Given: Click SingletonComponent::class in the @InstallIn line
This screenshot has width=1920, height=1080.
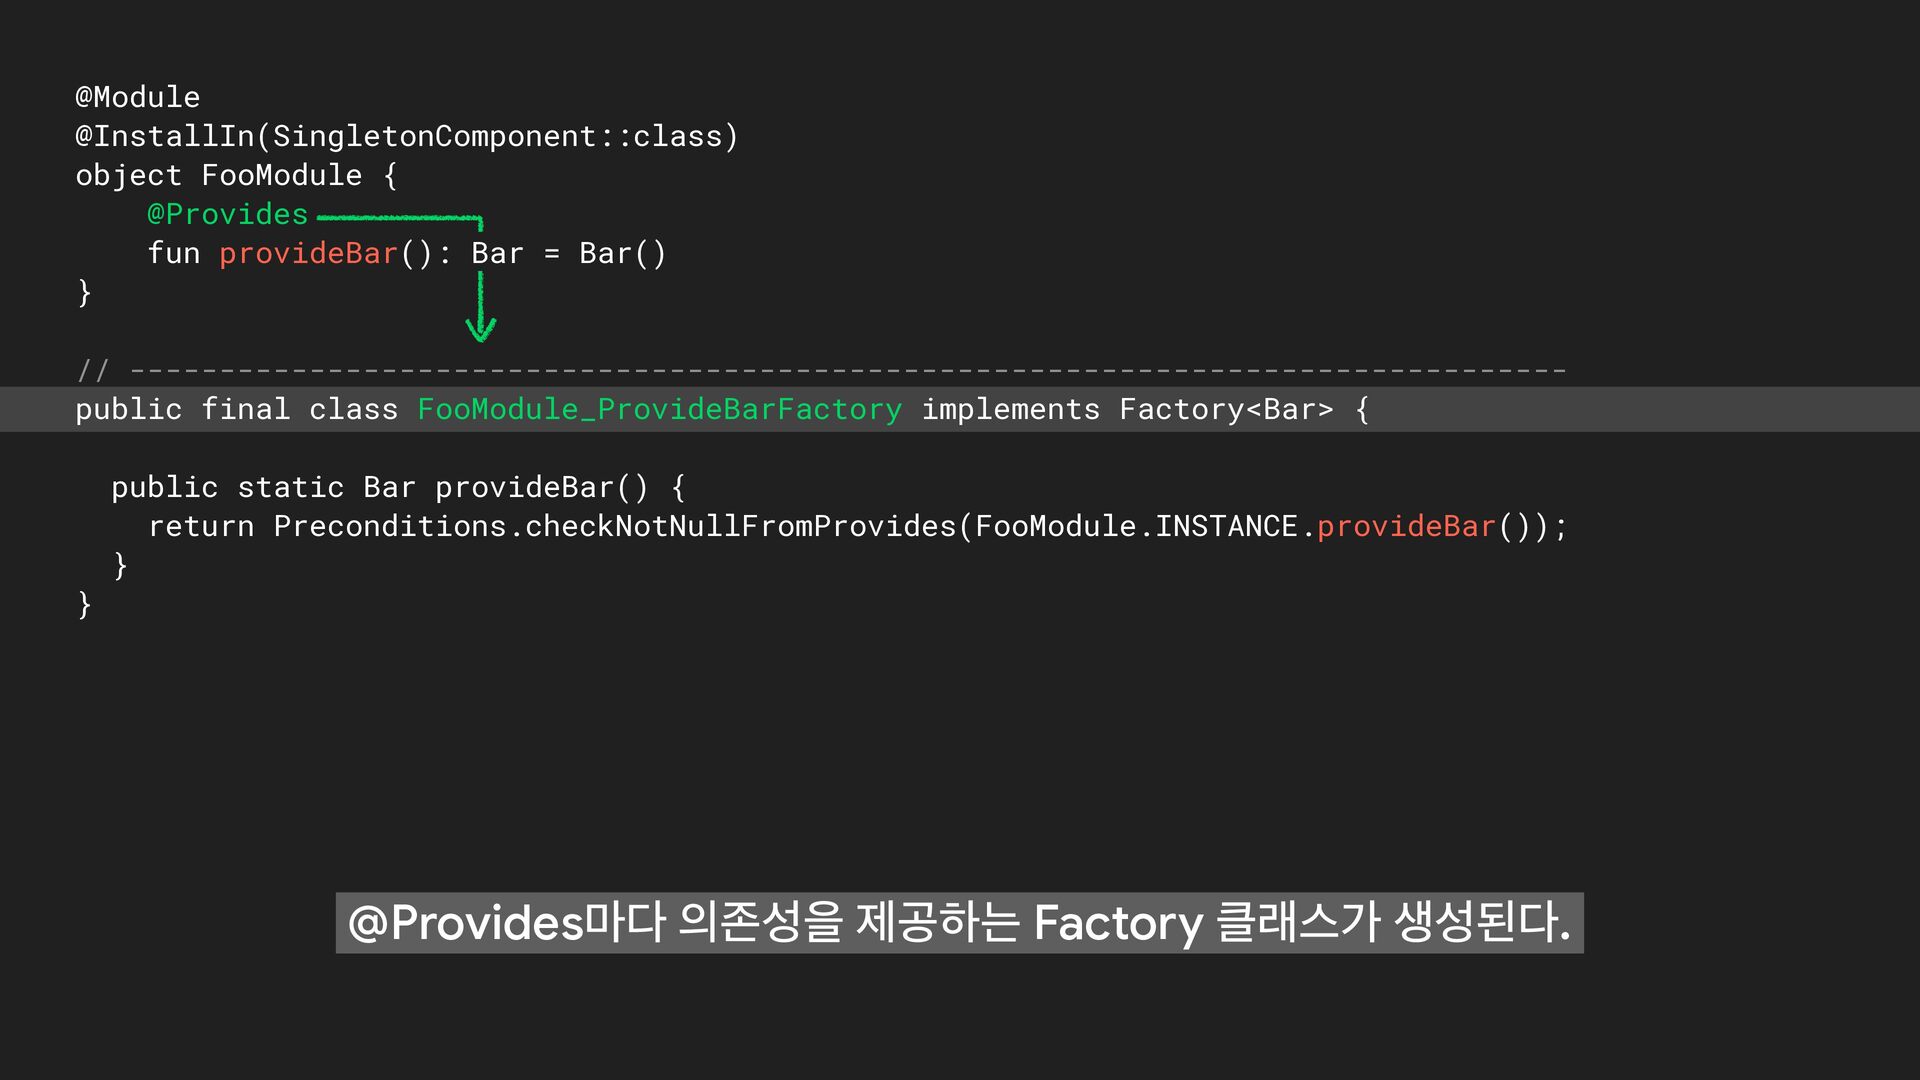Looking at the screenshot, I should pos(497,136).
